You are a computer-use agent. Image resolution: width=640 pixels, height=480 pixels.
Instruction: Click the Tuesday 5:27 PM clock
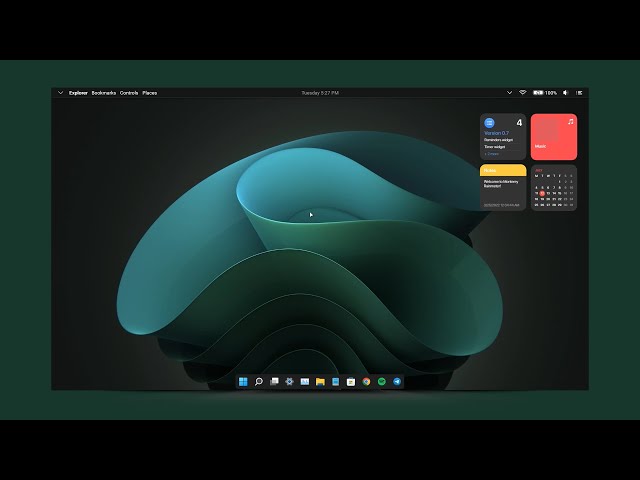(x=320, y=93)
